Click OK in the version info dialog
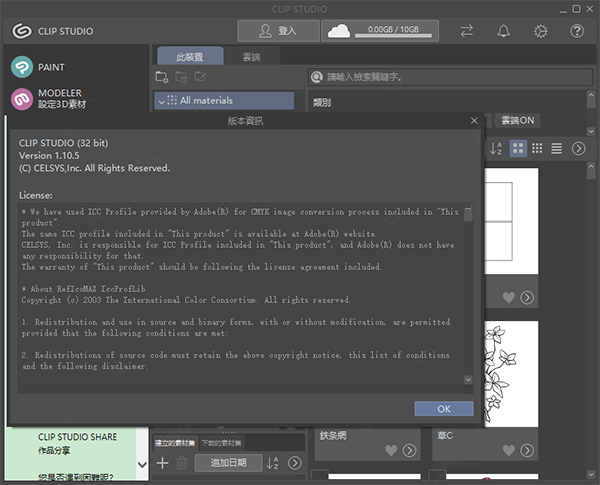 tap(443, 408)
